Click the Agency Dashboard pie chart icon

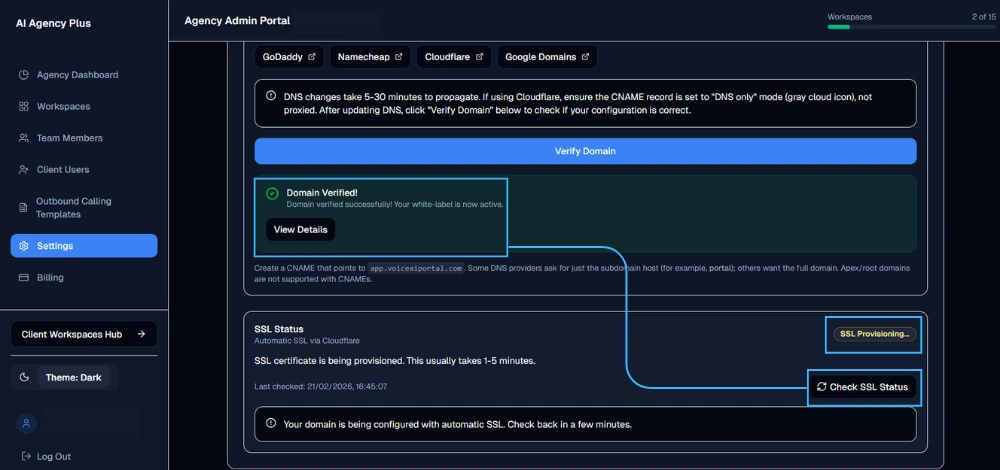click(x=24, y=75)
